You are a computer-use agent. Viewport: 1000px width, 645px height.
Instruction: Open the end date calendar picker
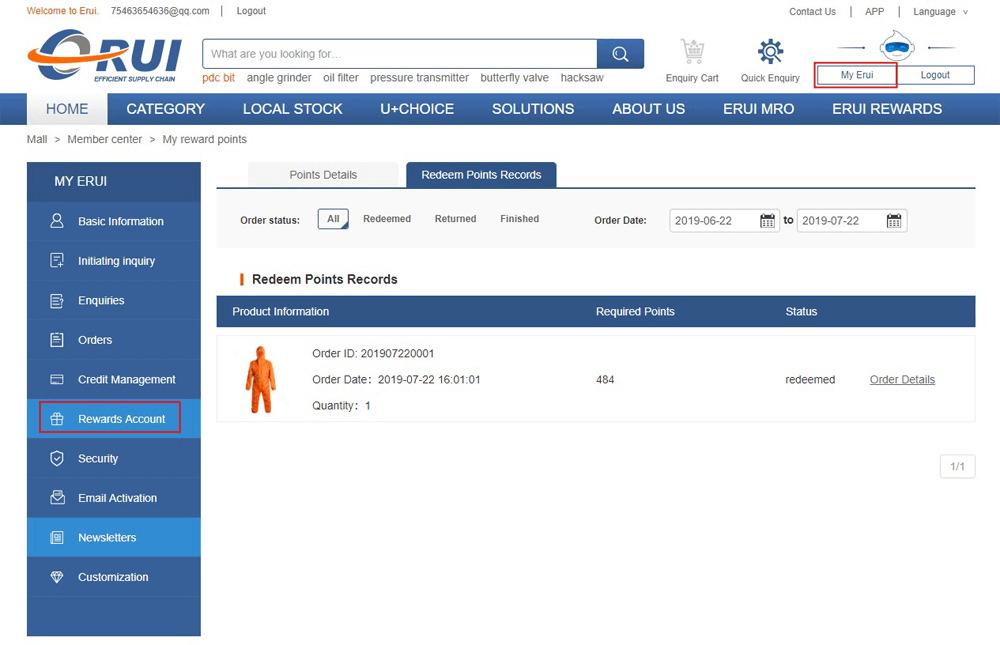point(894,221)
